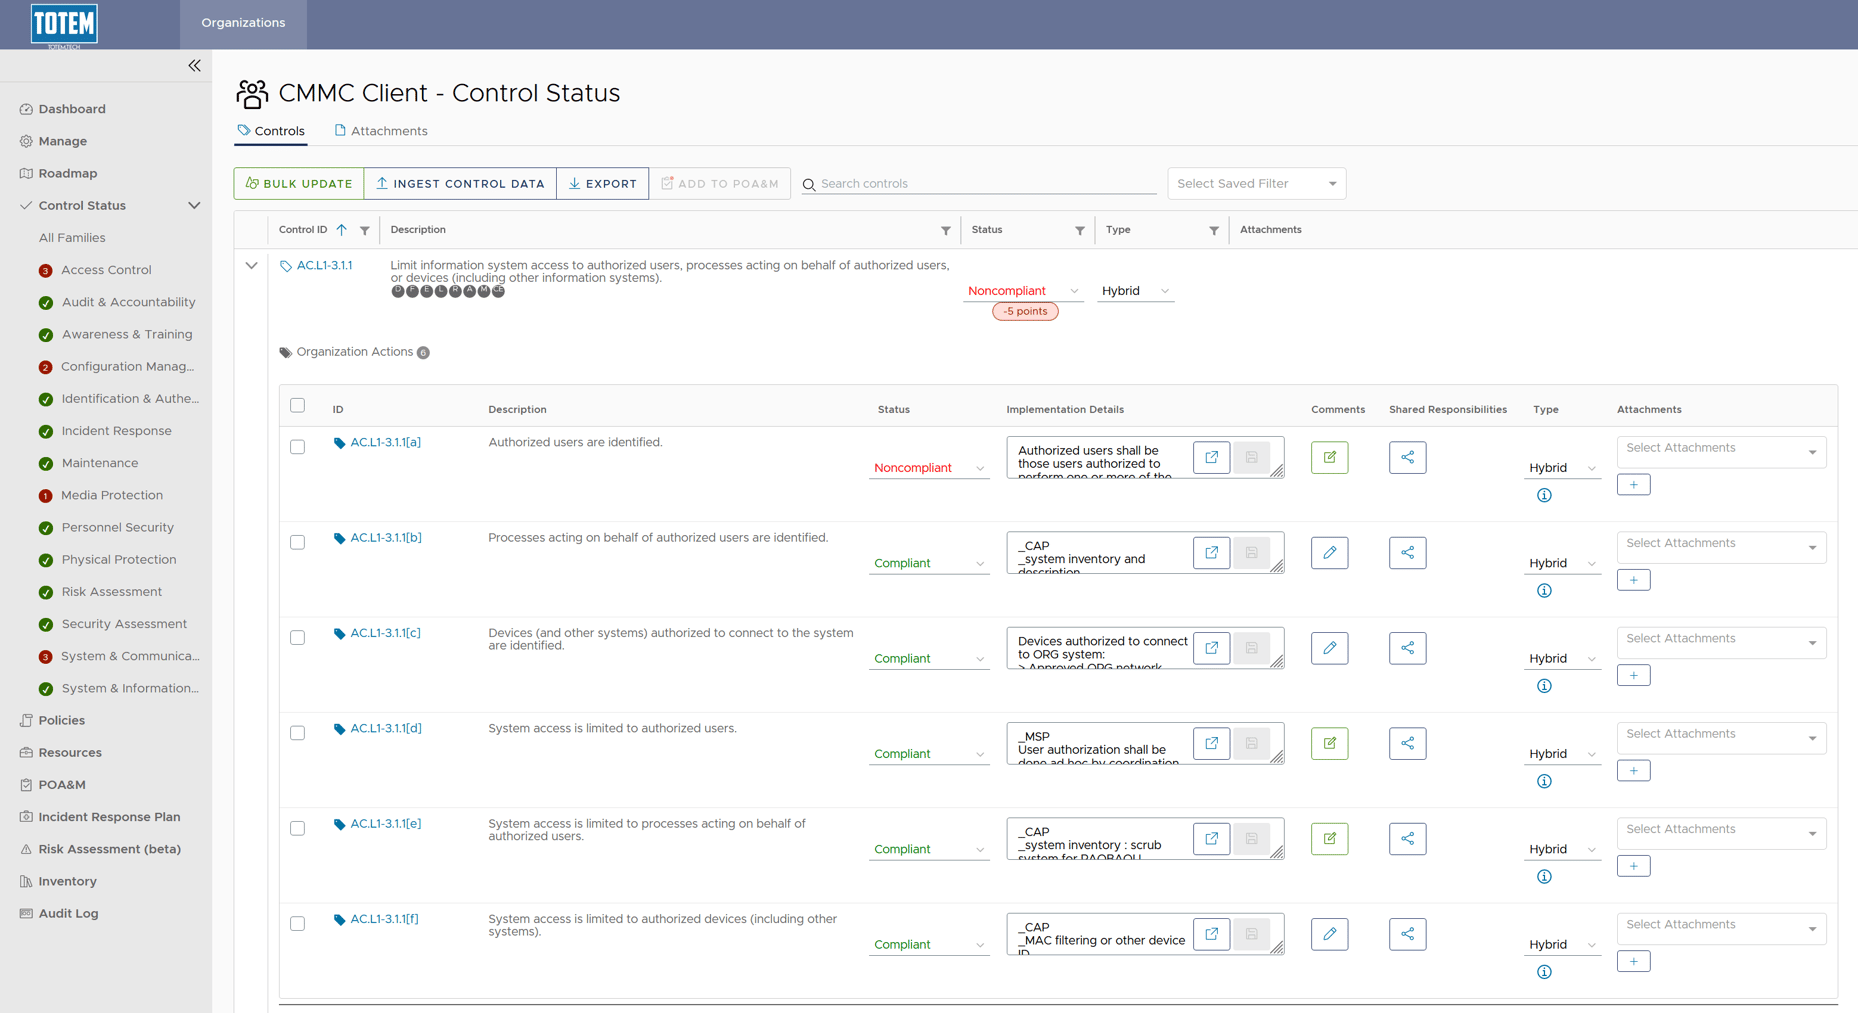The width and height of the screenshot is (1858, 1013).
Task: Check the select-all checkbox in the table header
Action: tap(297, 405)
